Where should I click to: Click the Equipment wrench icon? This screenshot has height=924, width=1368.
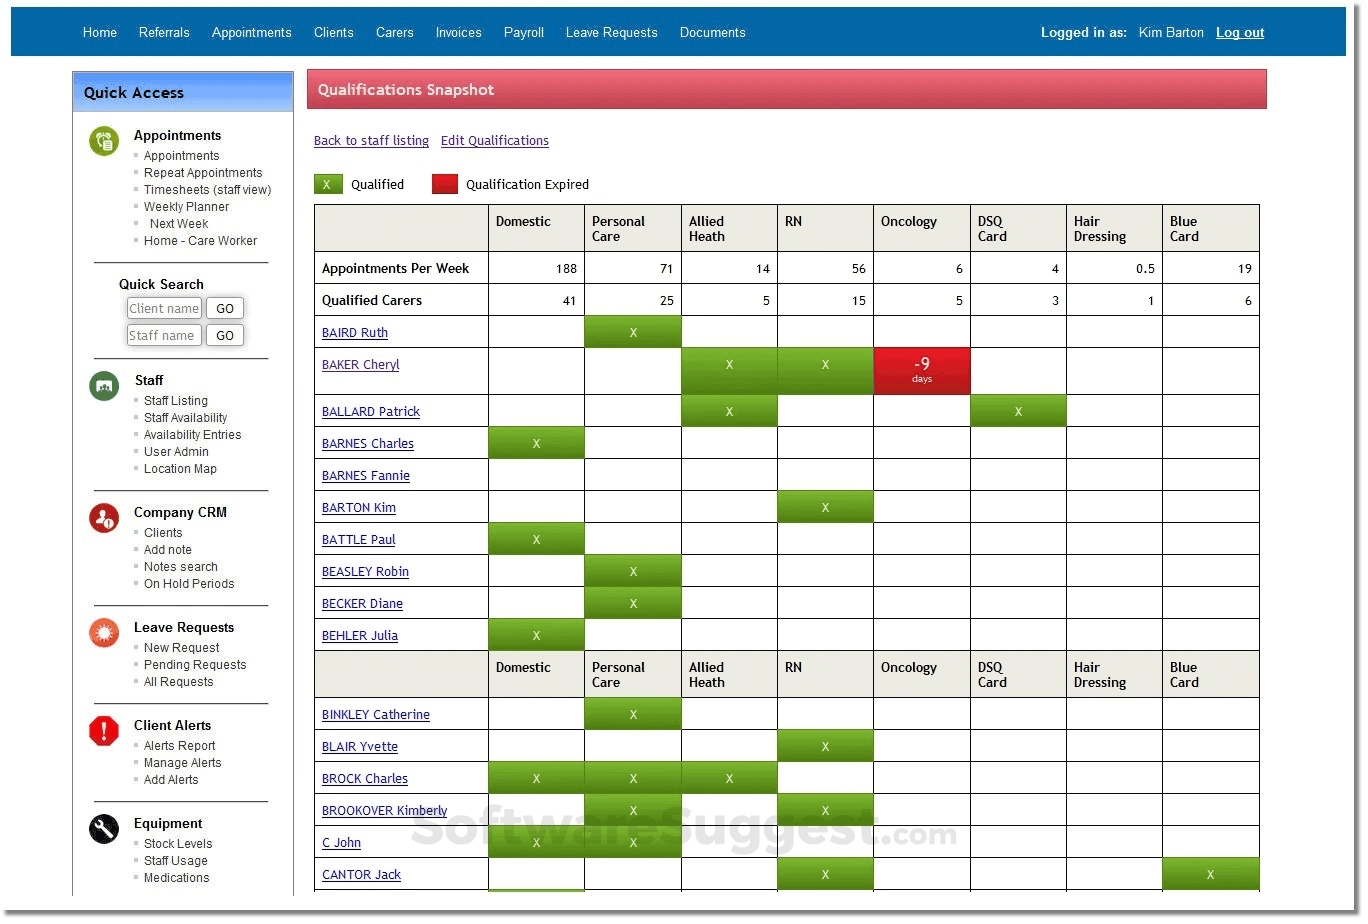[103, 829]
